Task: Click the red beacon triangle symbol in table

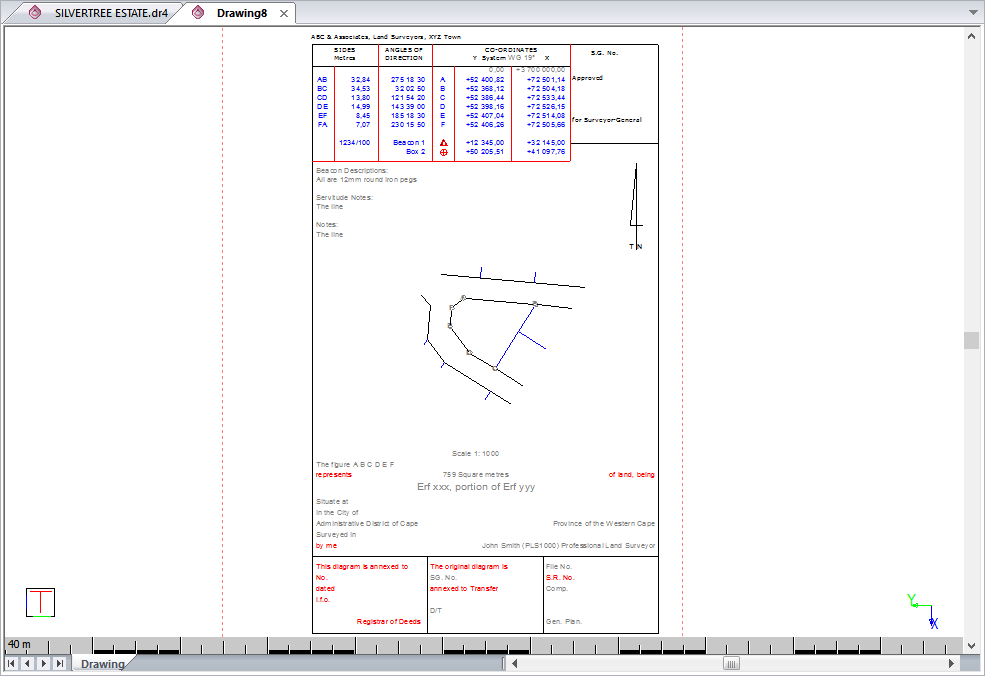Action: coord(444,143)
